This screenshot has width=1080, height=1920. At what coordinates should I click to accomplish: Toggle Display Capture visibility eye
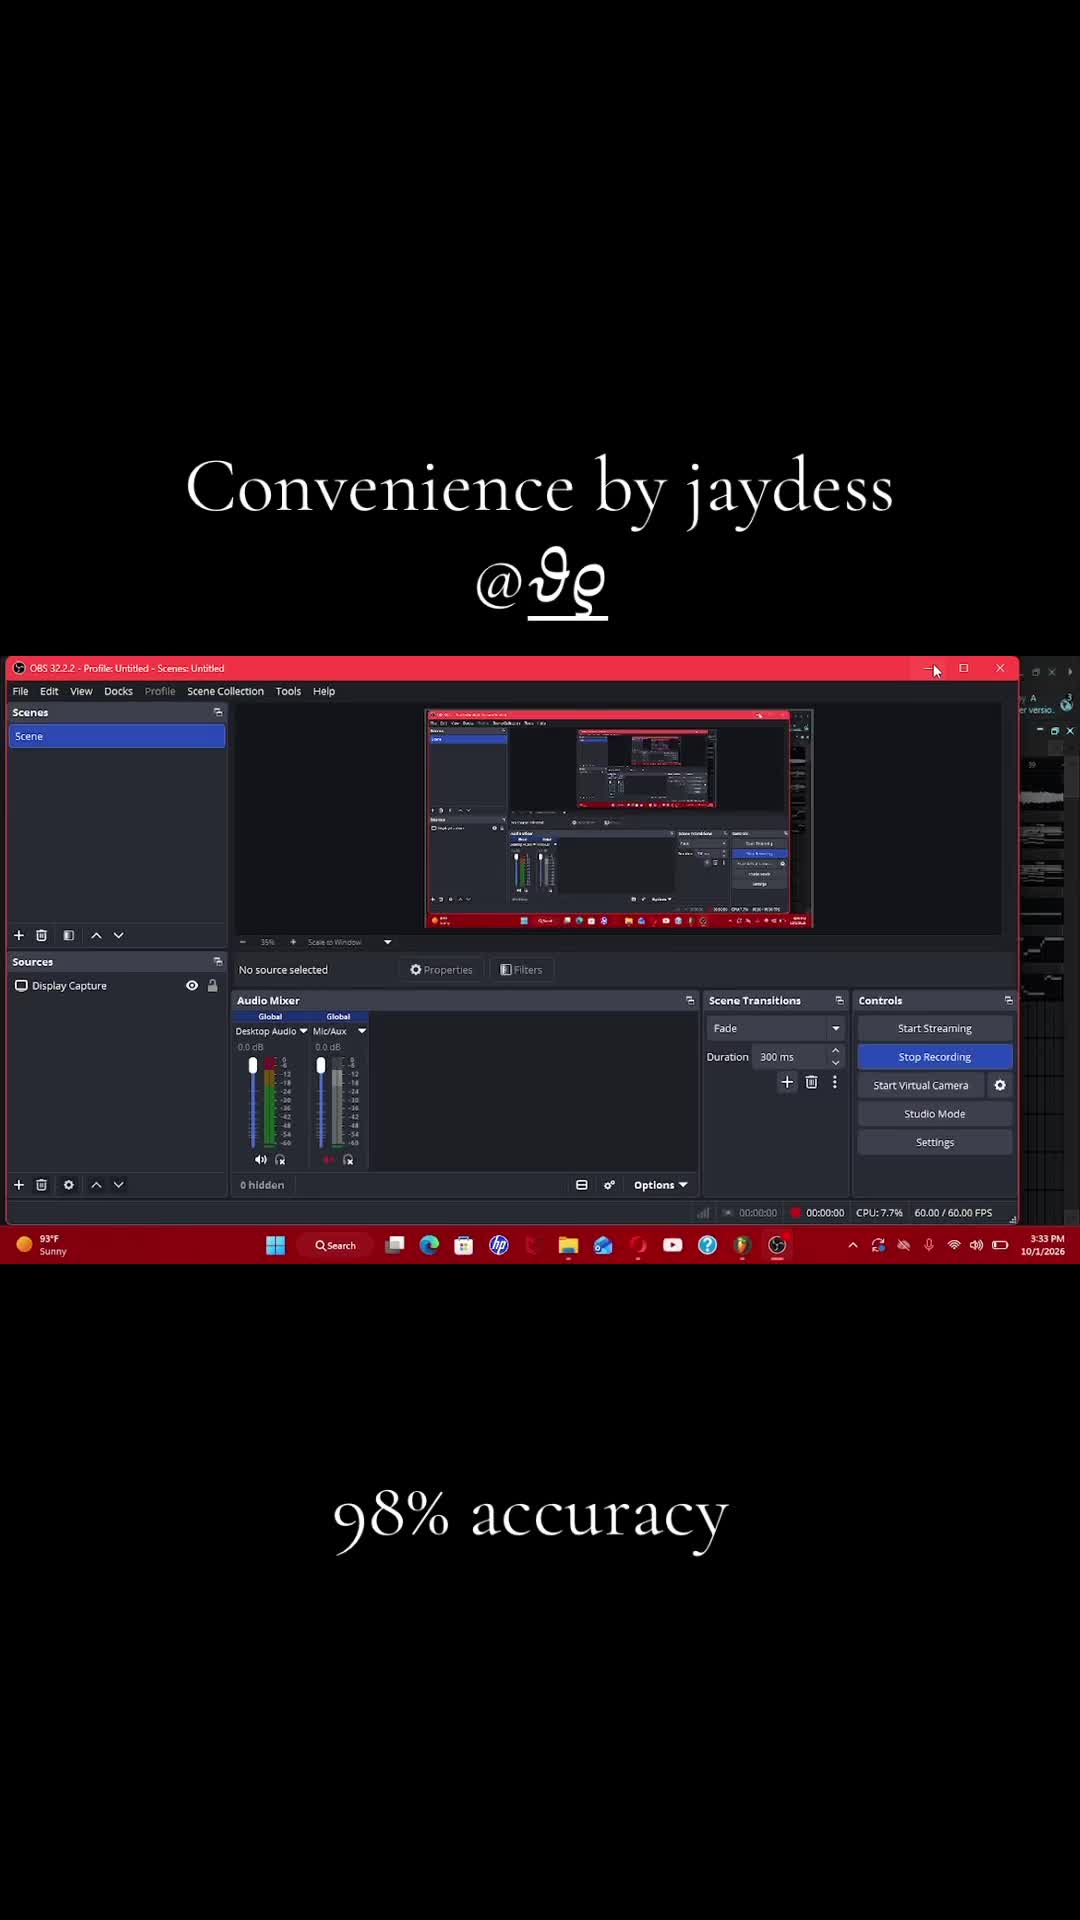point(192,985)
